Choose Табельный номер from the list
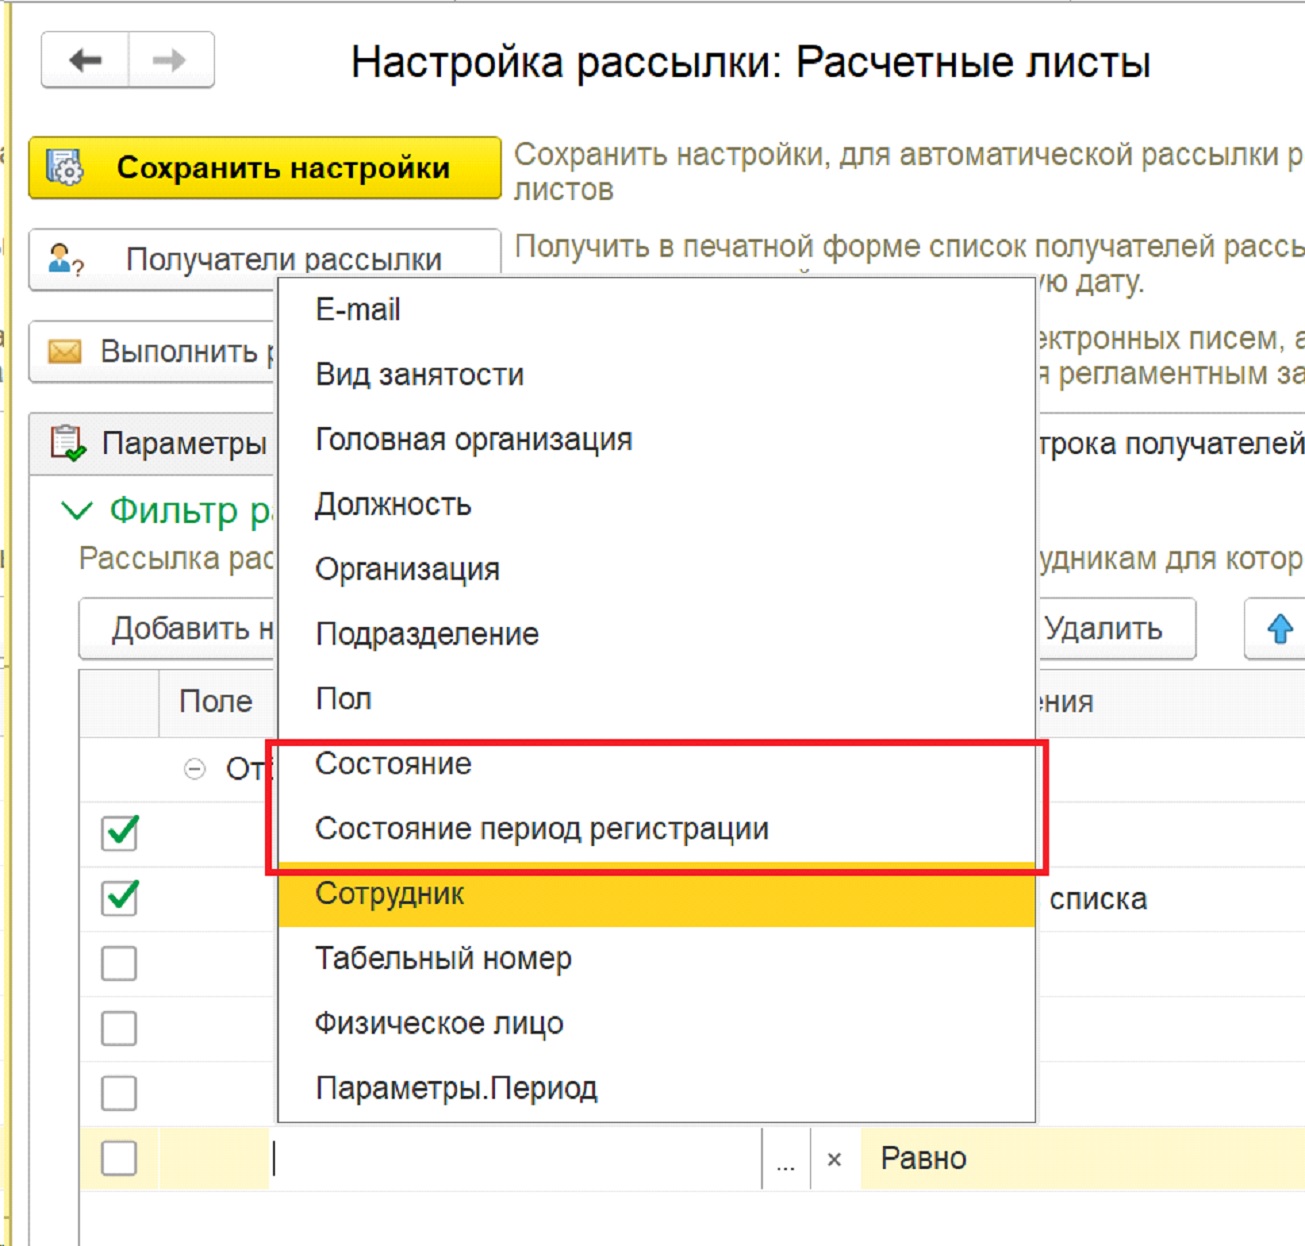Viewport: 1305px width, 1246px height. (x=656, y=958)
